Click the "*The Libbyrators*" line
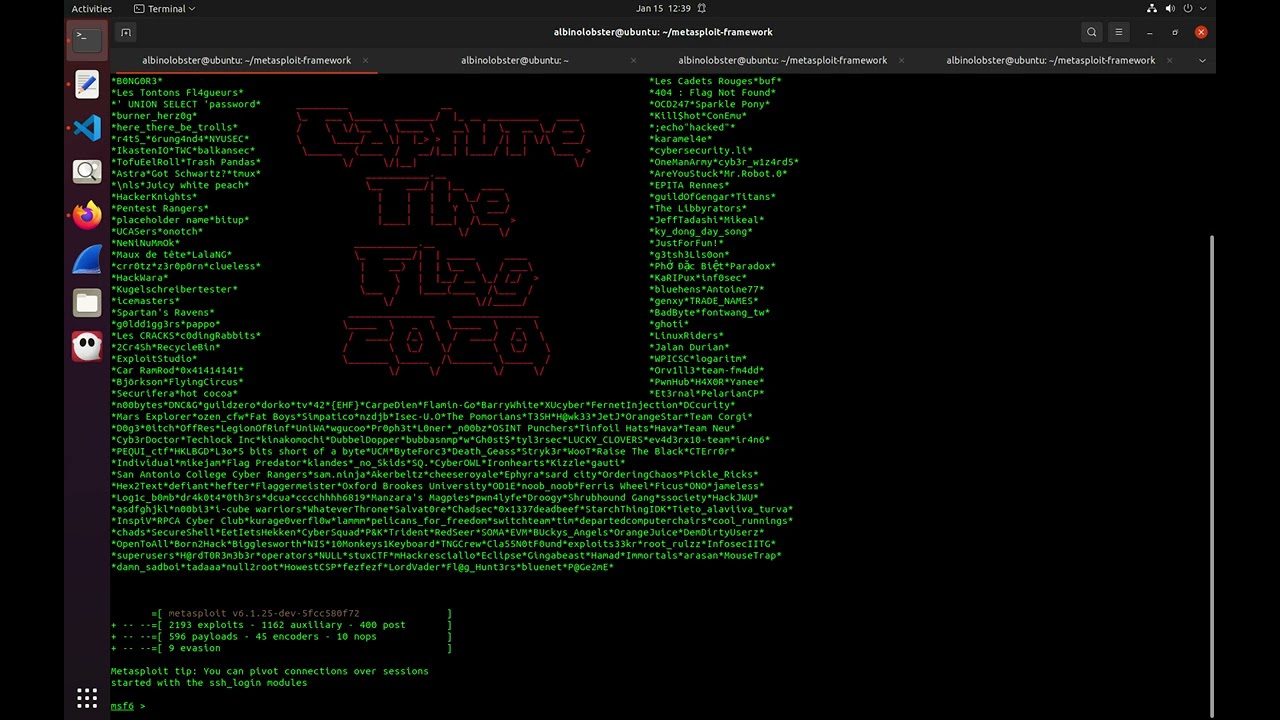The image size is (1280, 720). (698, 209)
